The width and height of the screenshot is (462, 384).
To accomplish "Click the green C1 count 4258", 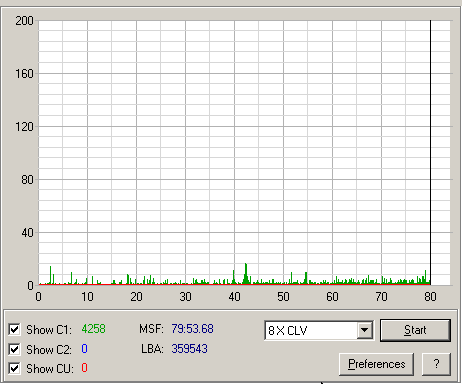I will coord(94,329).
